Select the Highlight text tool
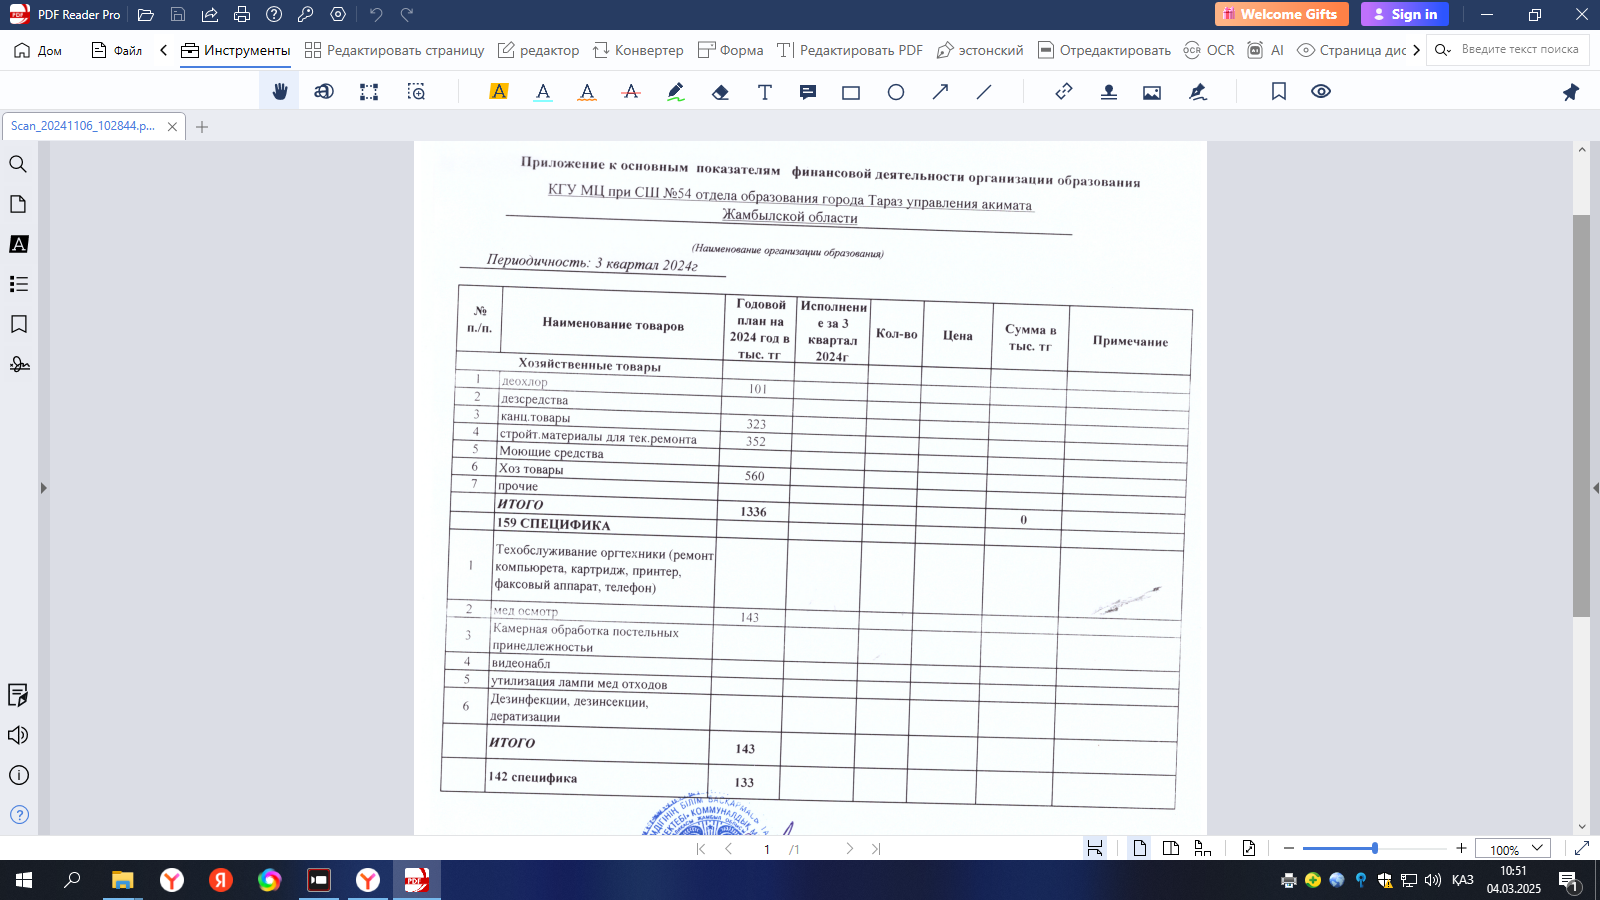Image resolution: width=1600 pixels, height=900 pixels. point(498,92)
